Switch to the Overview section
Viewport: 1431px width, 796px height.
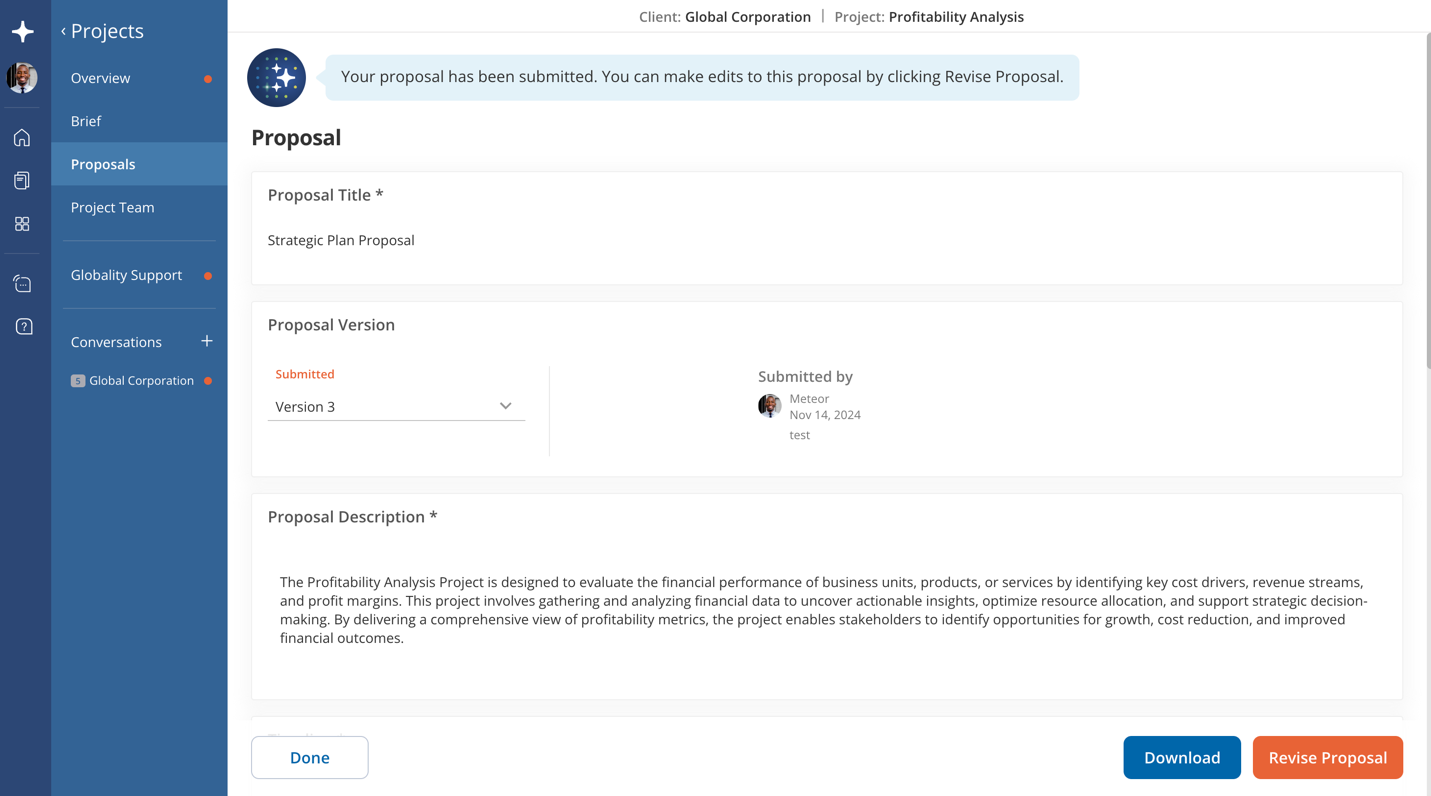(x=100, y=77)
